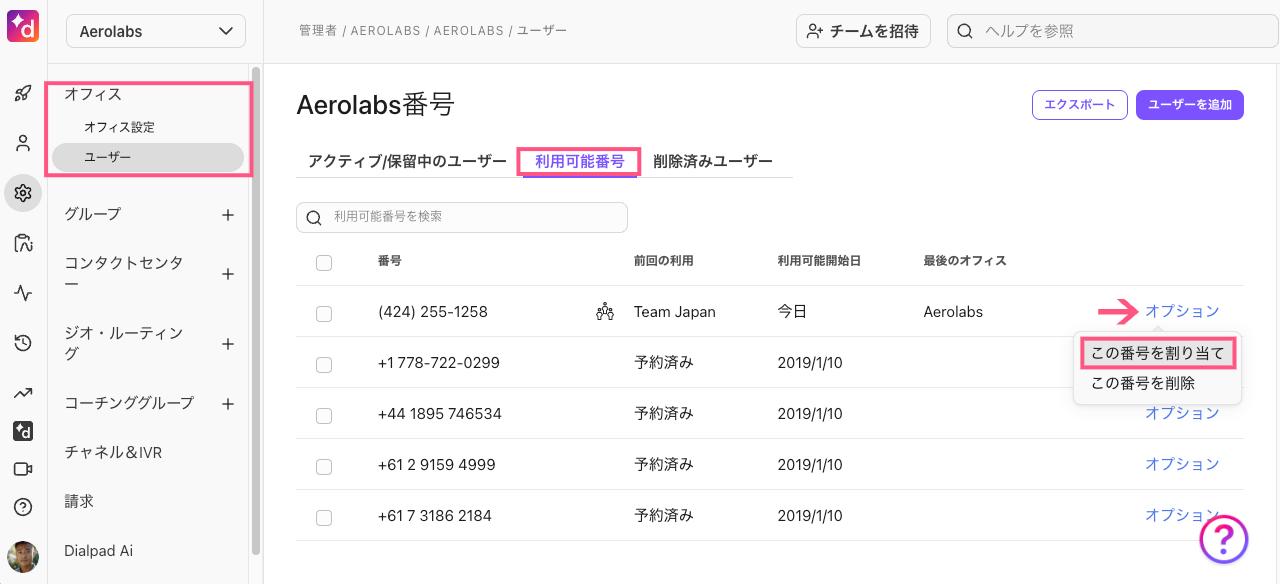The width and height of the screenshot is (1280, 584).
Task: Focus the ヘルプを参照 search field
Action: coord(1112,31)
